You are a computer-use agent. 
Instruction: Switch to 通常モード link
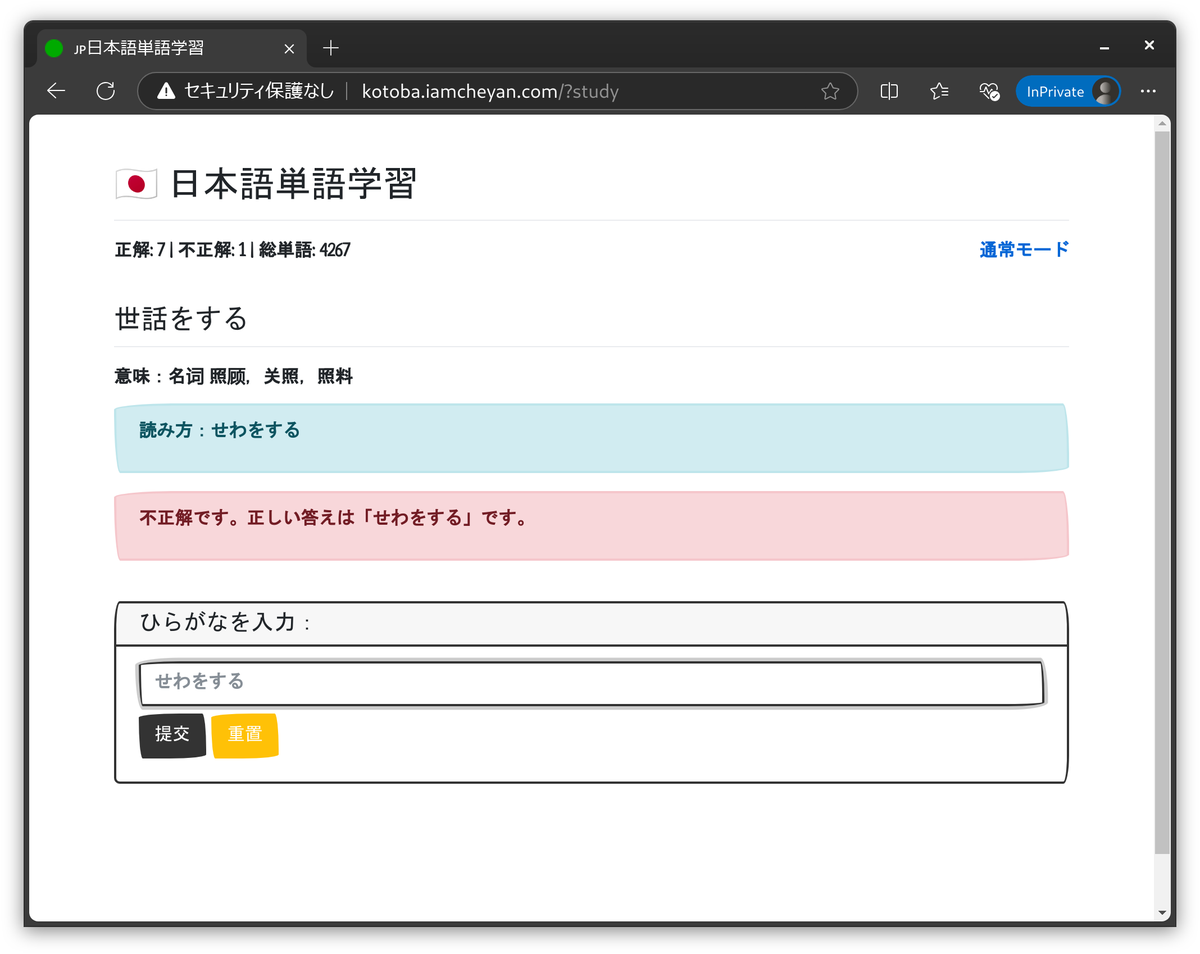(1024, 250)
